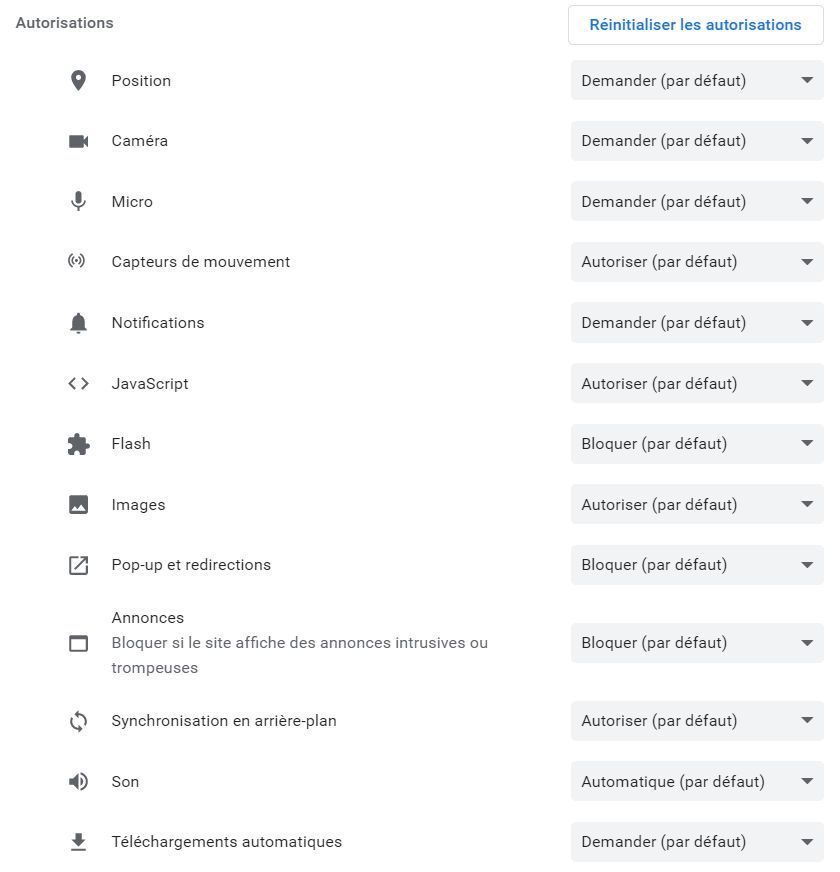
Task: Open the Notifications permission dropdown
Action: coord(697,323)
